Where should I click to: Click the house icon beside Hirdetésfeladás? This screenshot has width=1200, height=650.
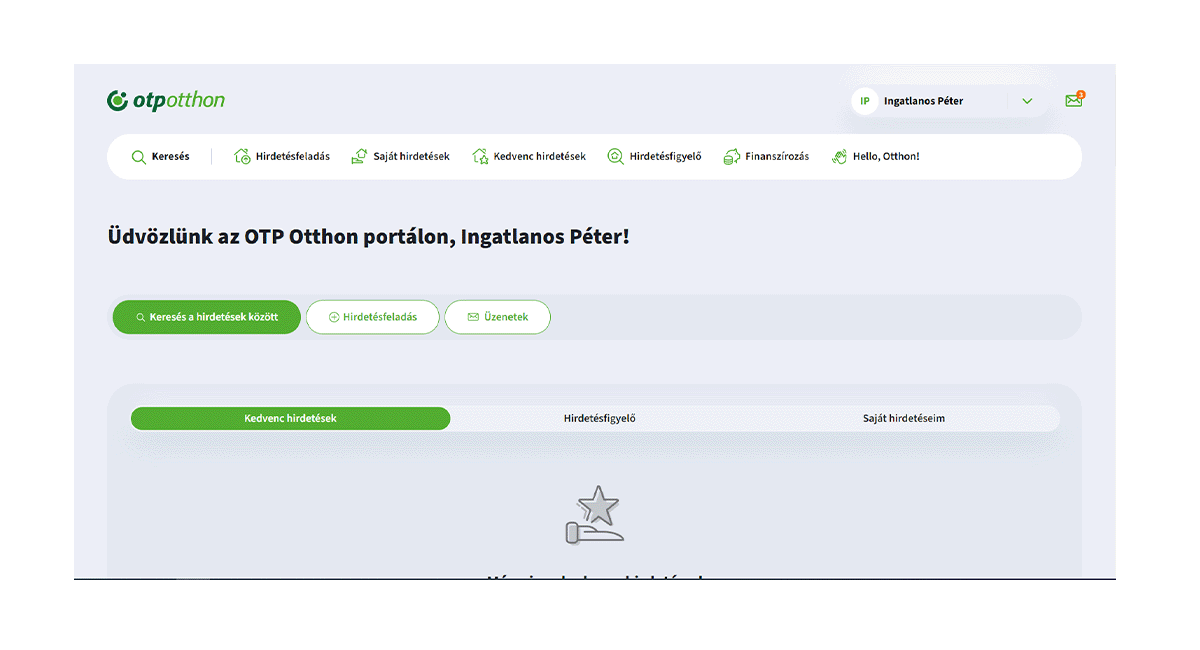coord(242,157)
